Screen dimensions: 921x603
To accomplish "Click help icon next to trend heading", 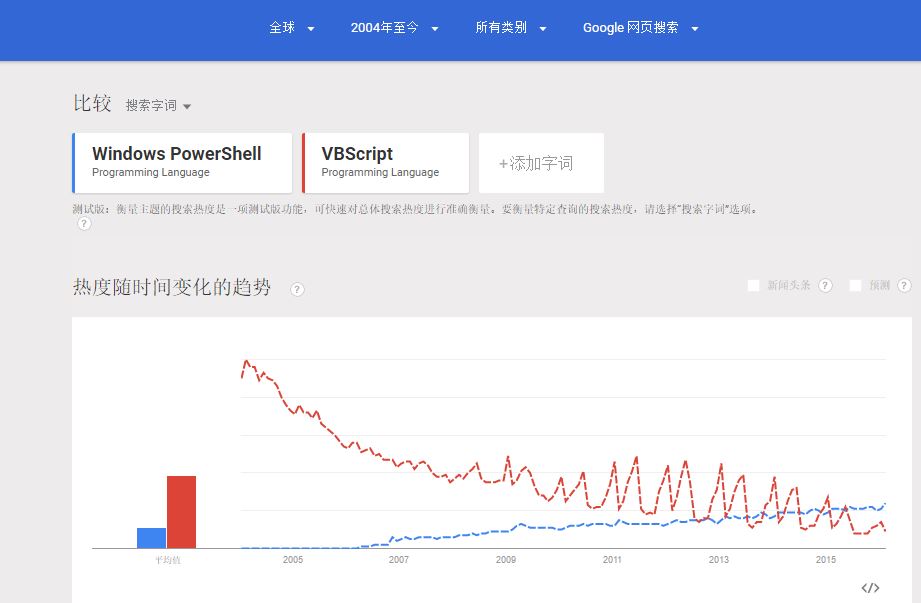I will (x=297, y=289).
